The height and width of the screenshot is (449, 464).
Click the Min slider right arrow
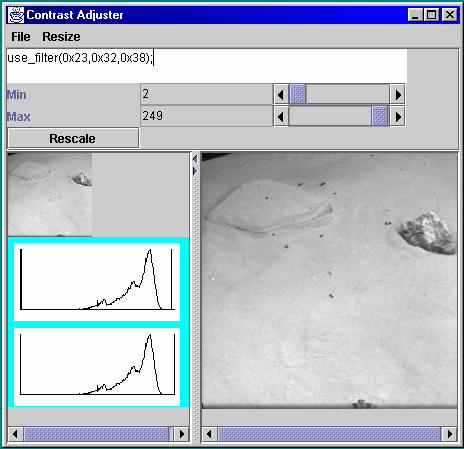(x=398, y=95)
